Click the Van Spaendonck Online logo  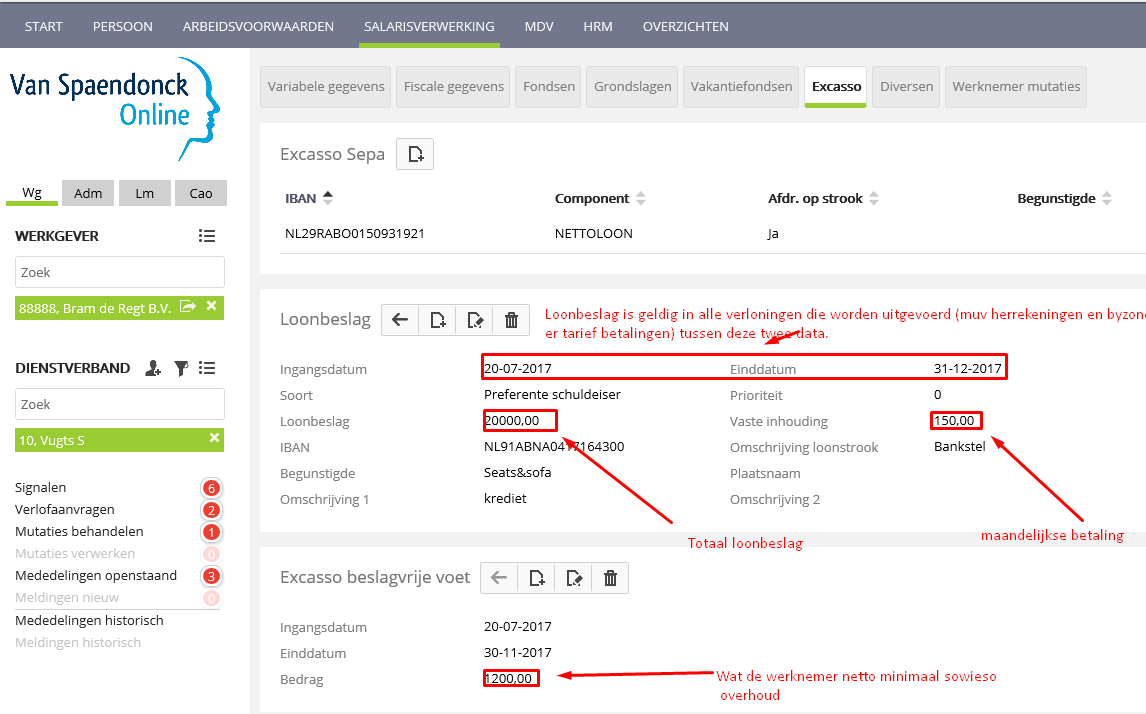(115, 108)
